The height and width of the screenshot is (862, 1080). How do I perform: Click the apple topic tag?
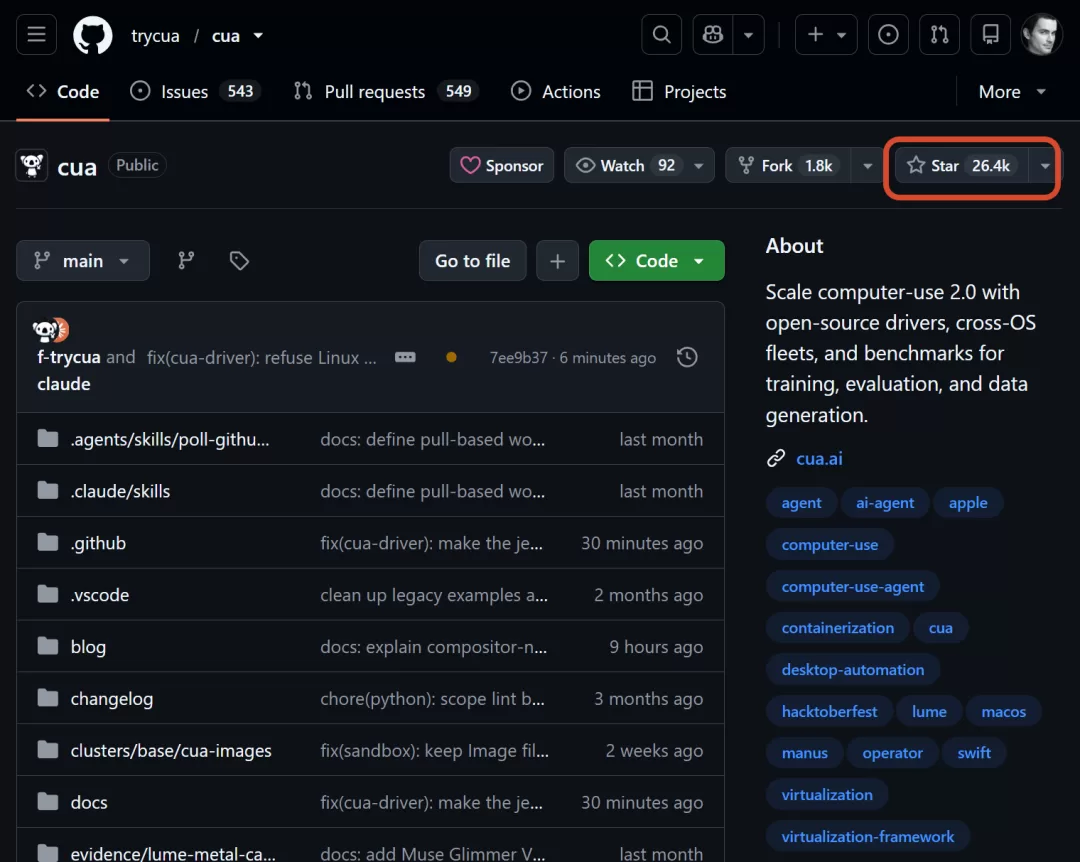(x=968, y=503)
